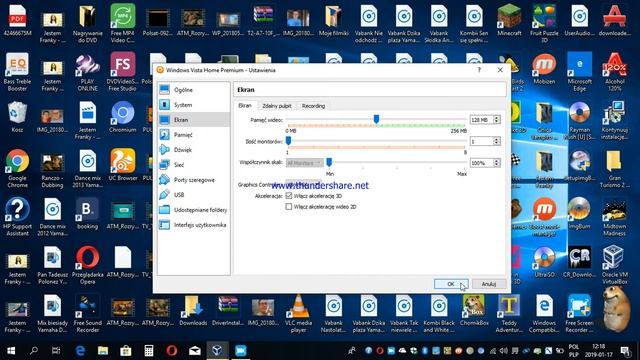Enable Włącz akcelerację wideo 2D checkbox
Screen dimensions: 640x360
[x=289, y=207]
